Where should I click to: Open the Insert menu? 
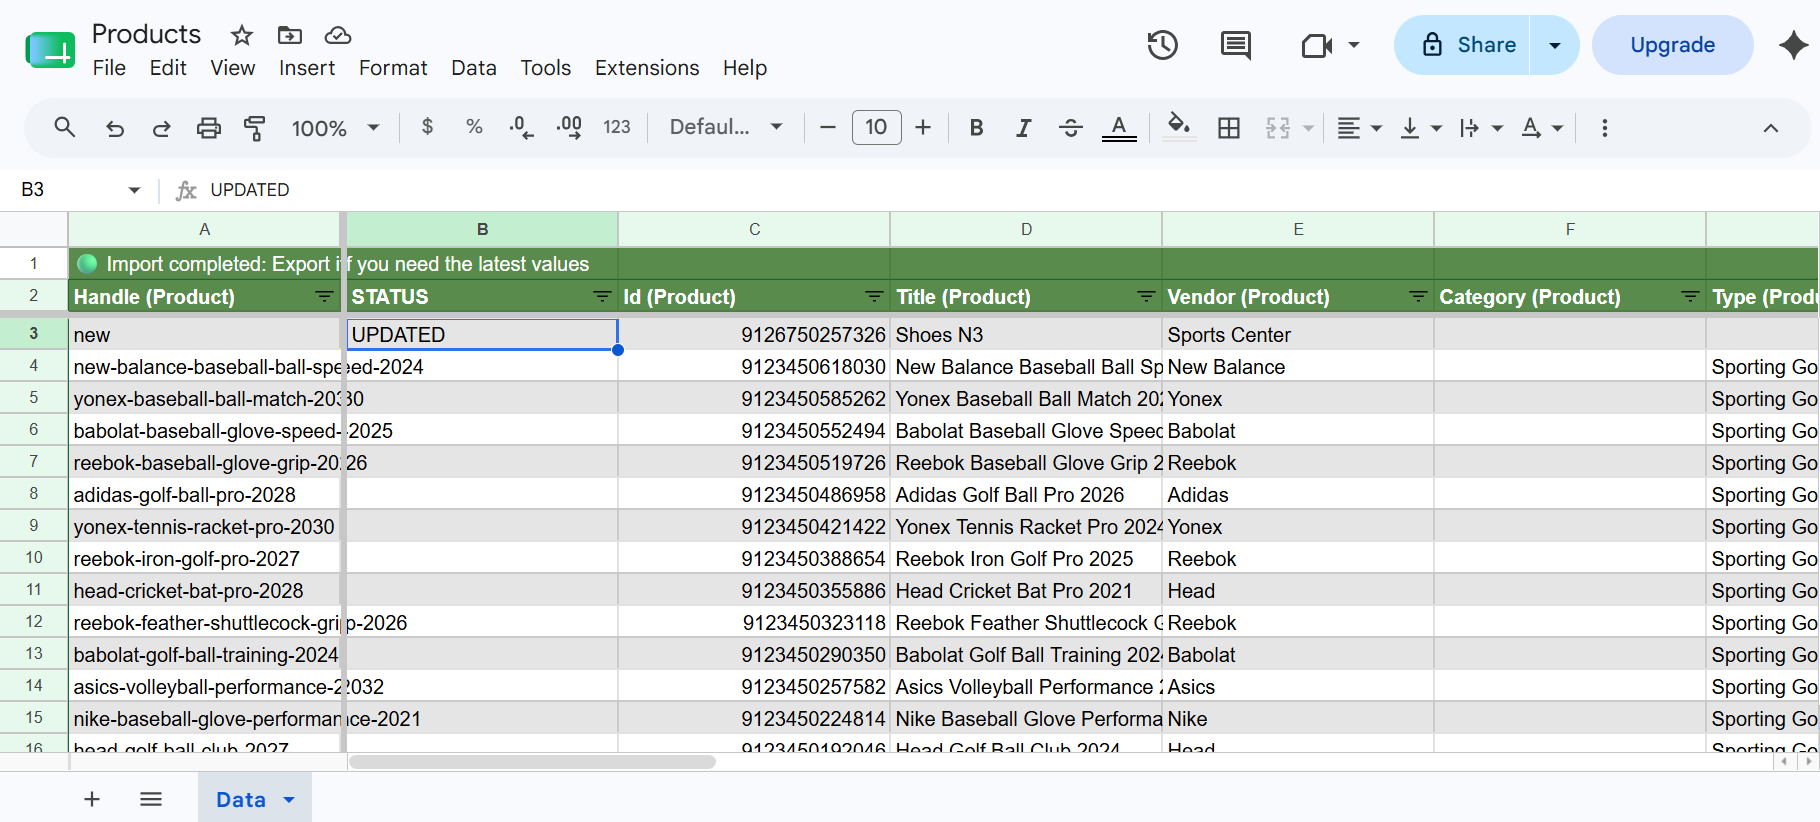(x=307, y=68)
